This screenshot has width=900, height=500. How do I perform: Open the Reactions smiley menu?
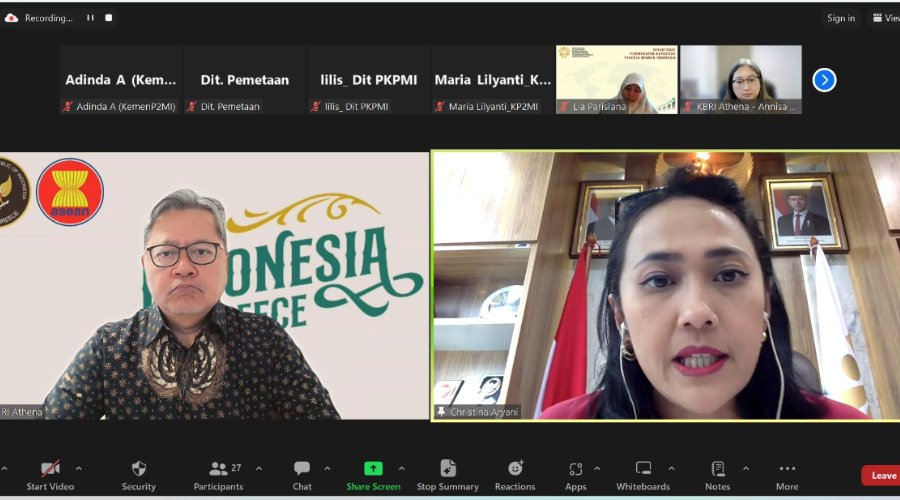515,469
